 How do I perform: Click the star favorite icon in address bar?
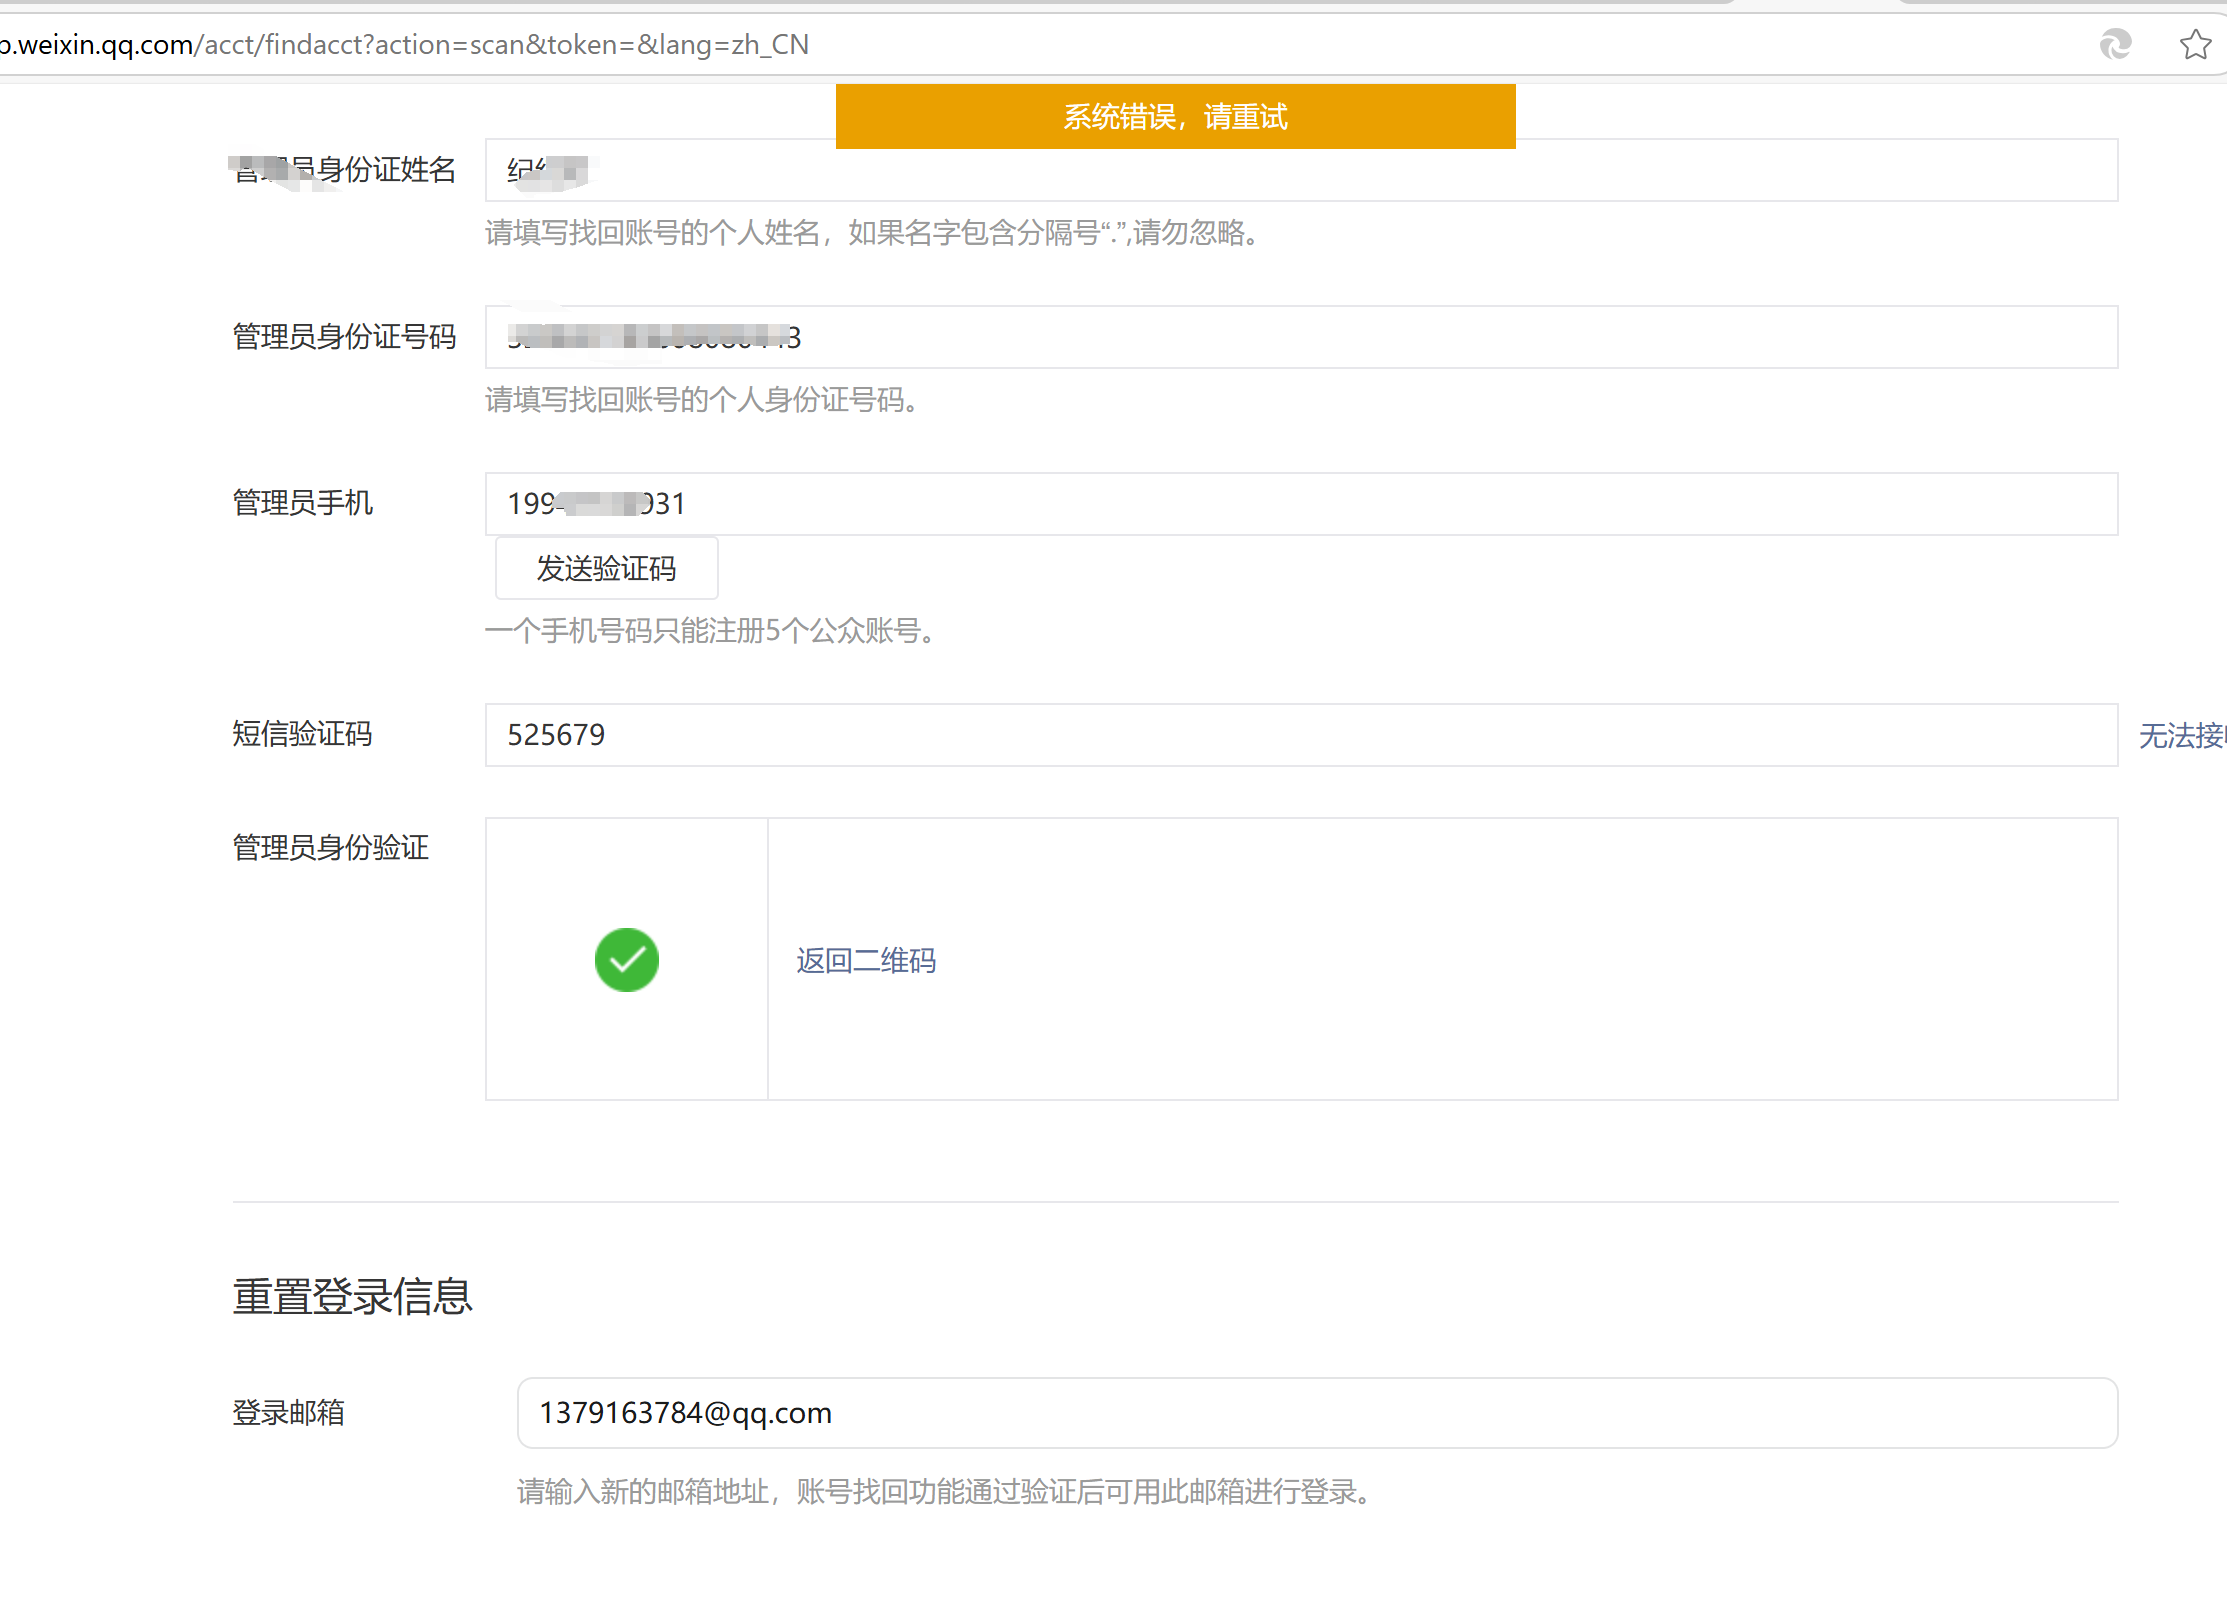coord(2195,44)
